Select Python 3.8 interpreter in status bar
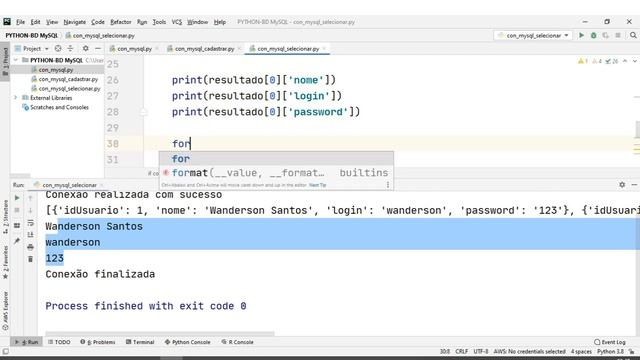 click(610, 351)
